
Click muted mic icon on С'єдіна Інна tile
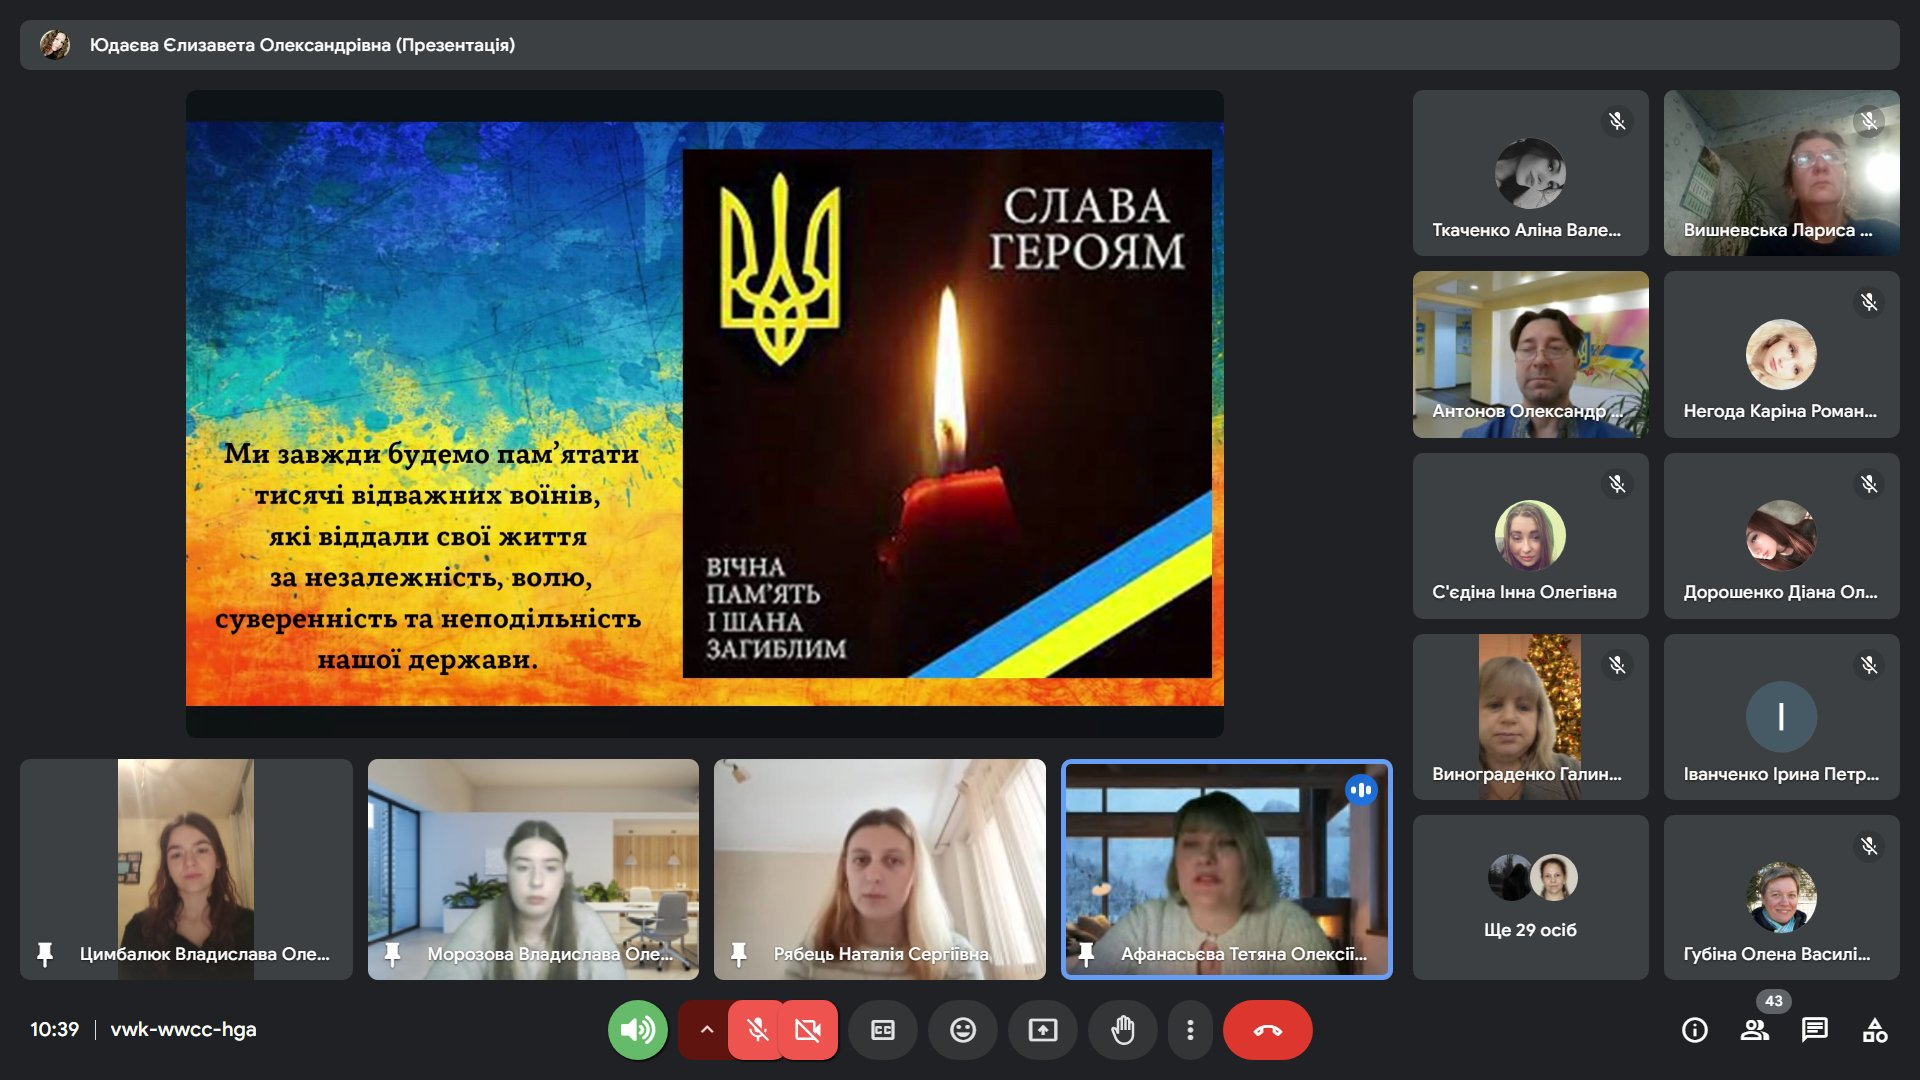pos(1617,484)
